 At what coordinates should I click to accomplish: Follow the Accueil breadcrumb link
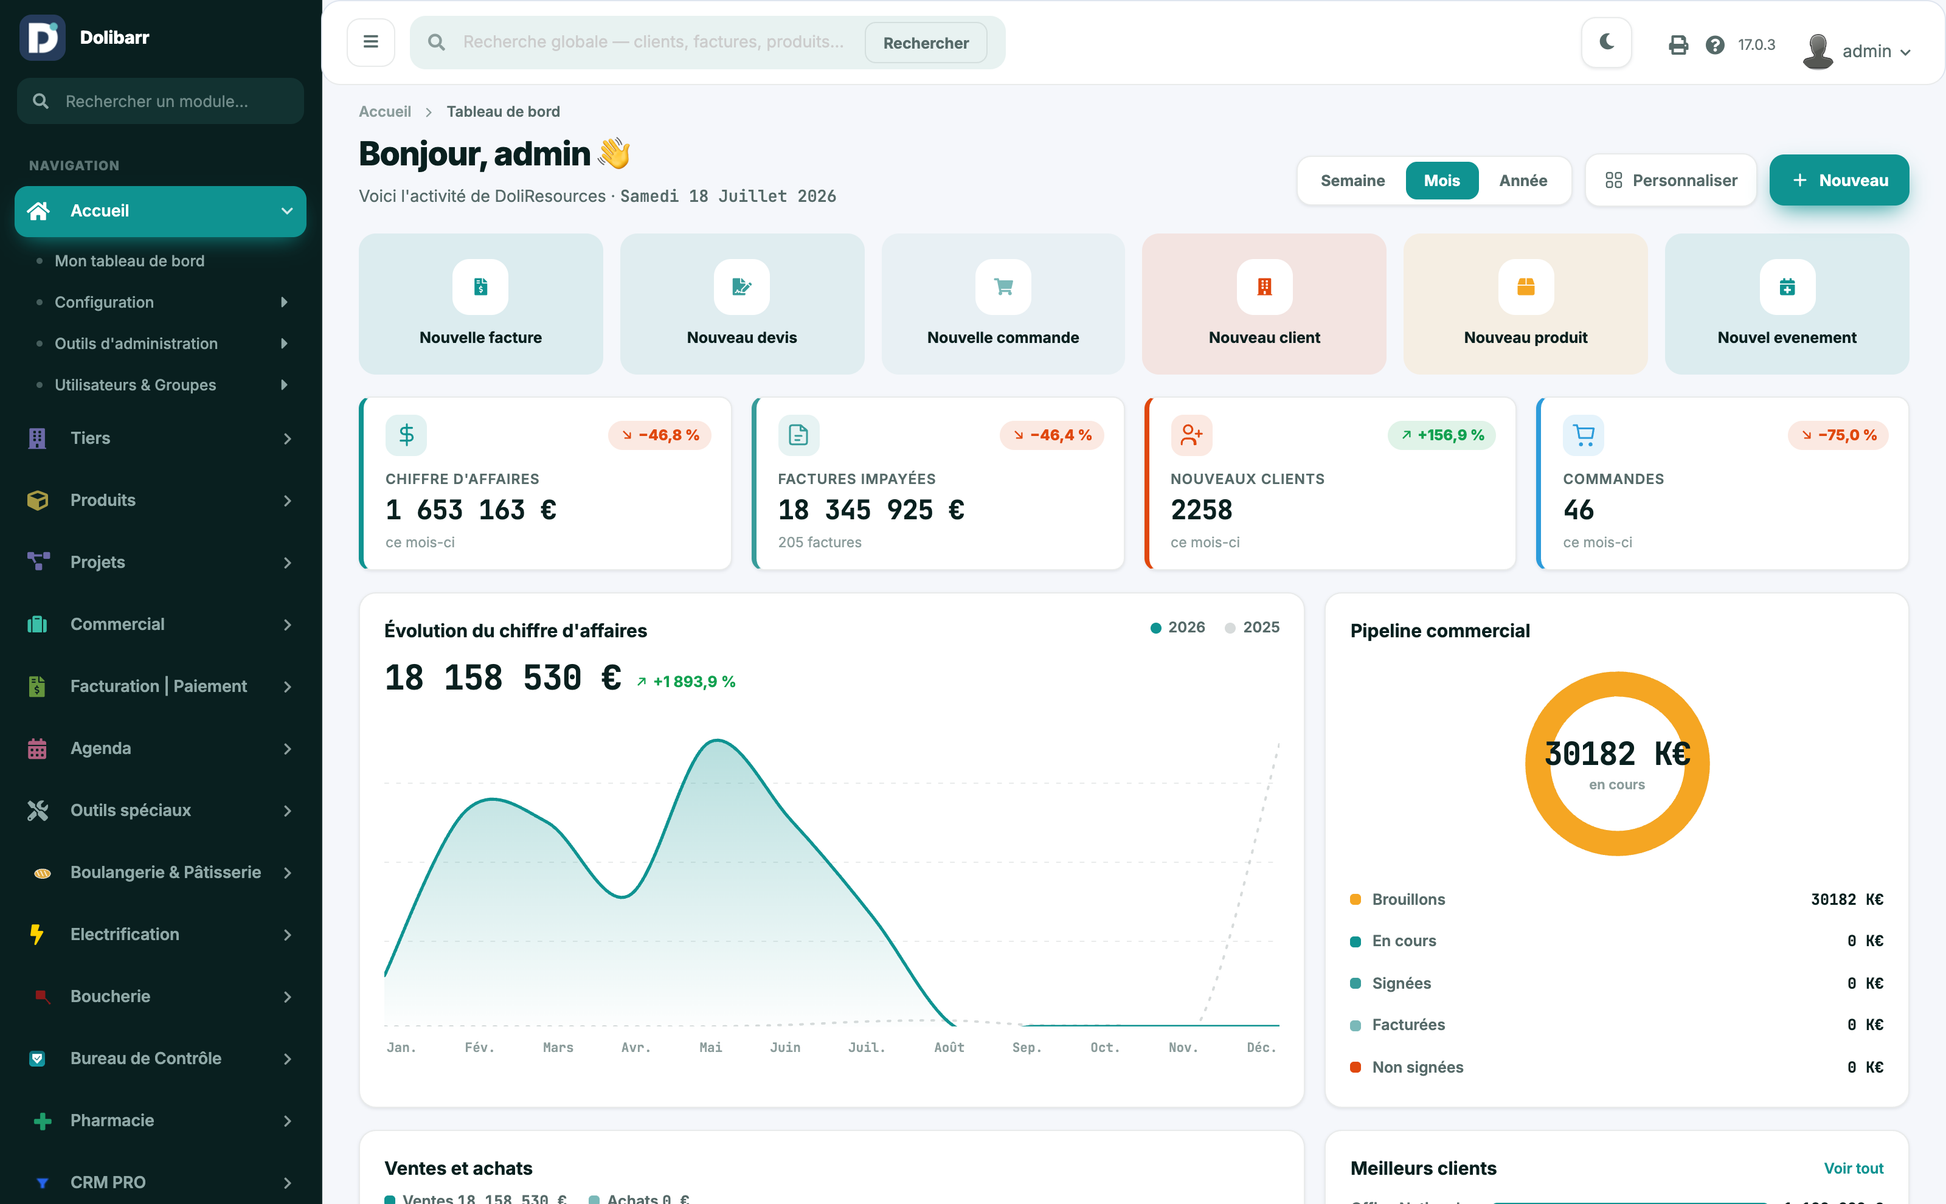pyautogui.click(x=385, y=111)
